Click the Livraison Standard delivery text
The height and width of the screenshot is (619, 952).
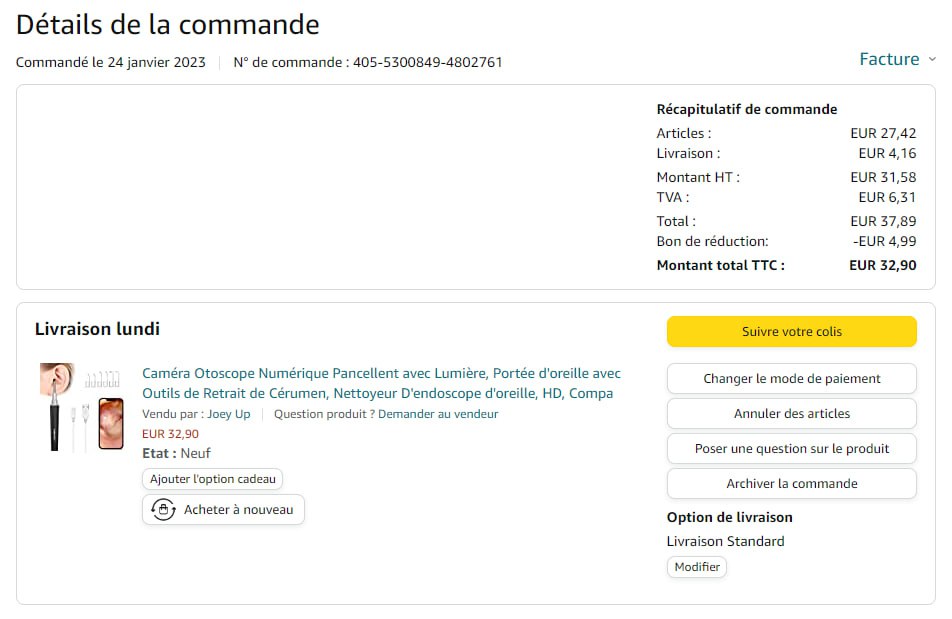[x=725, y=542]
